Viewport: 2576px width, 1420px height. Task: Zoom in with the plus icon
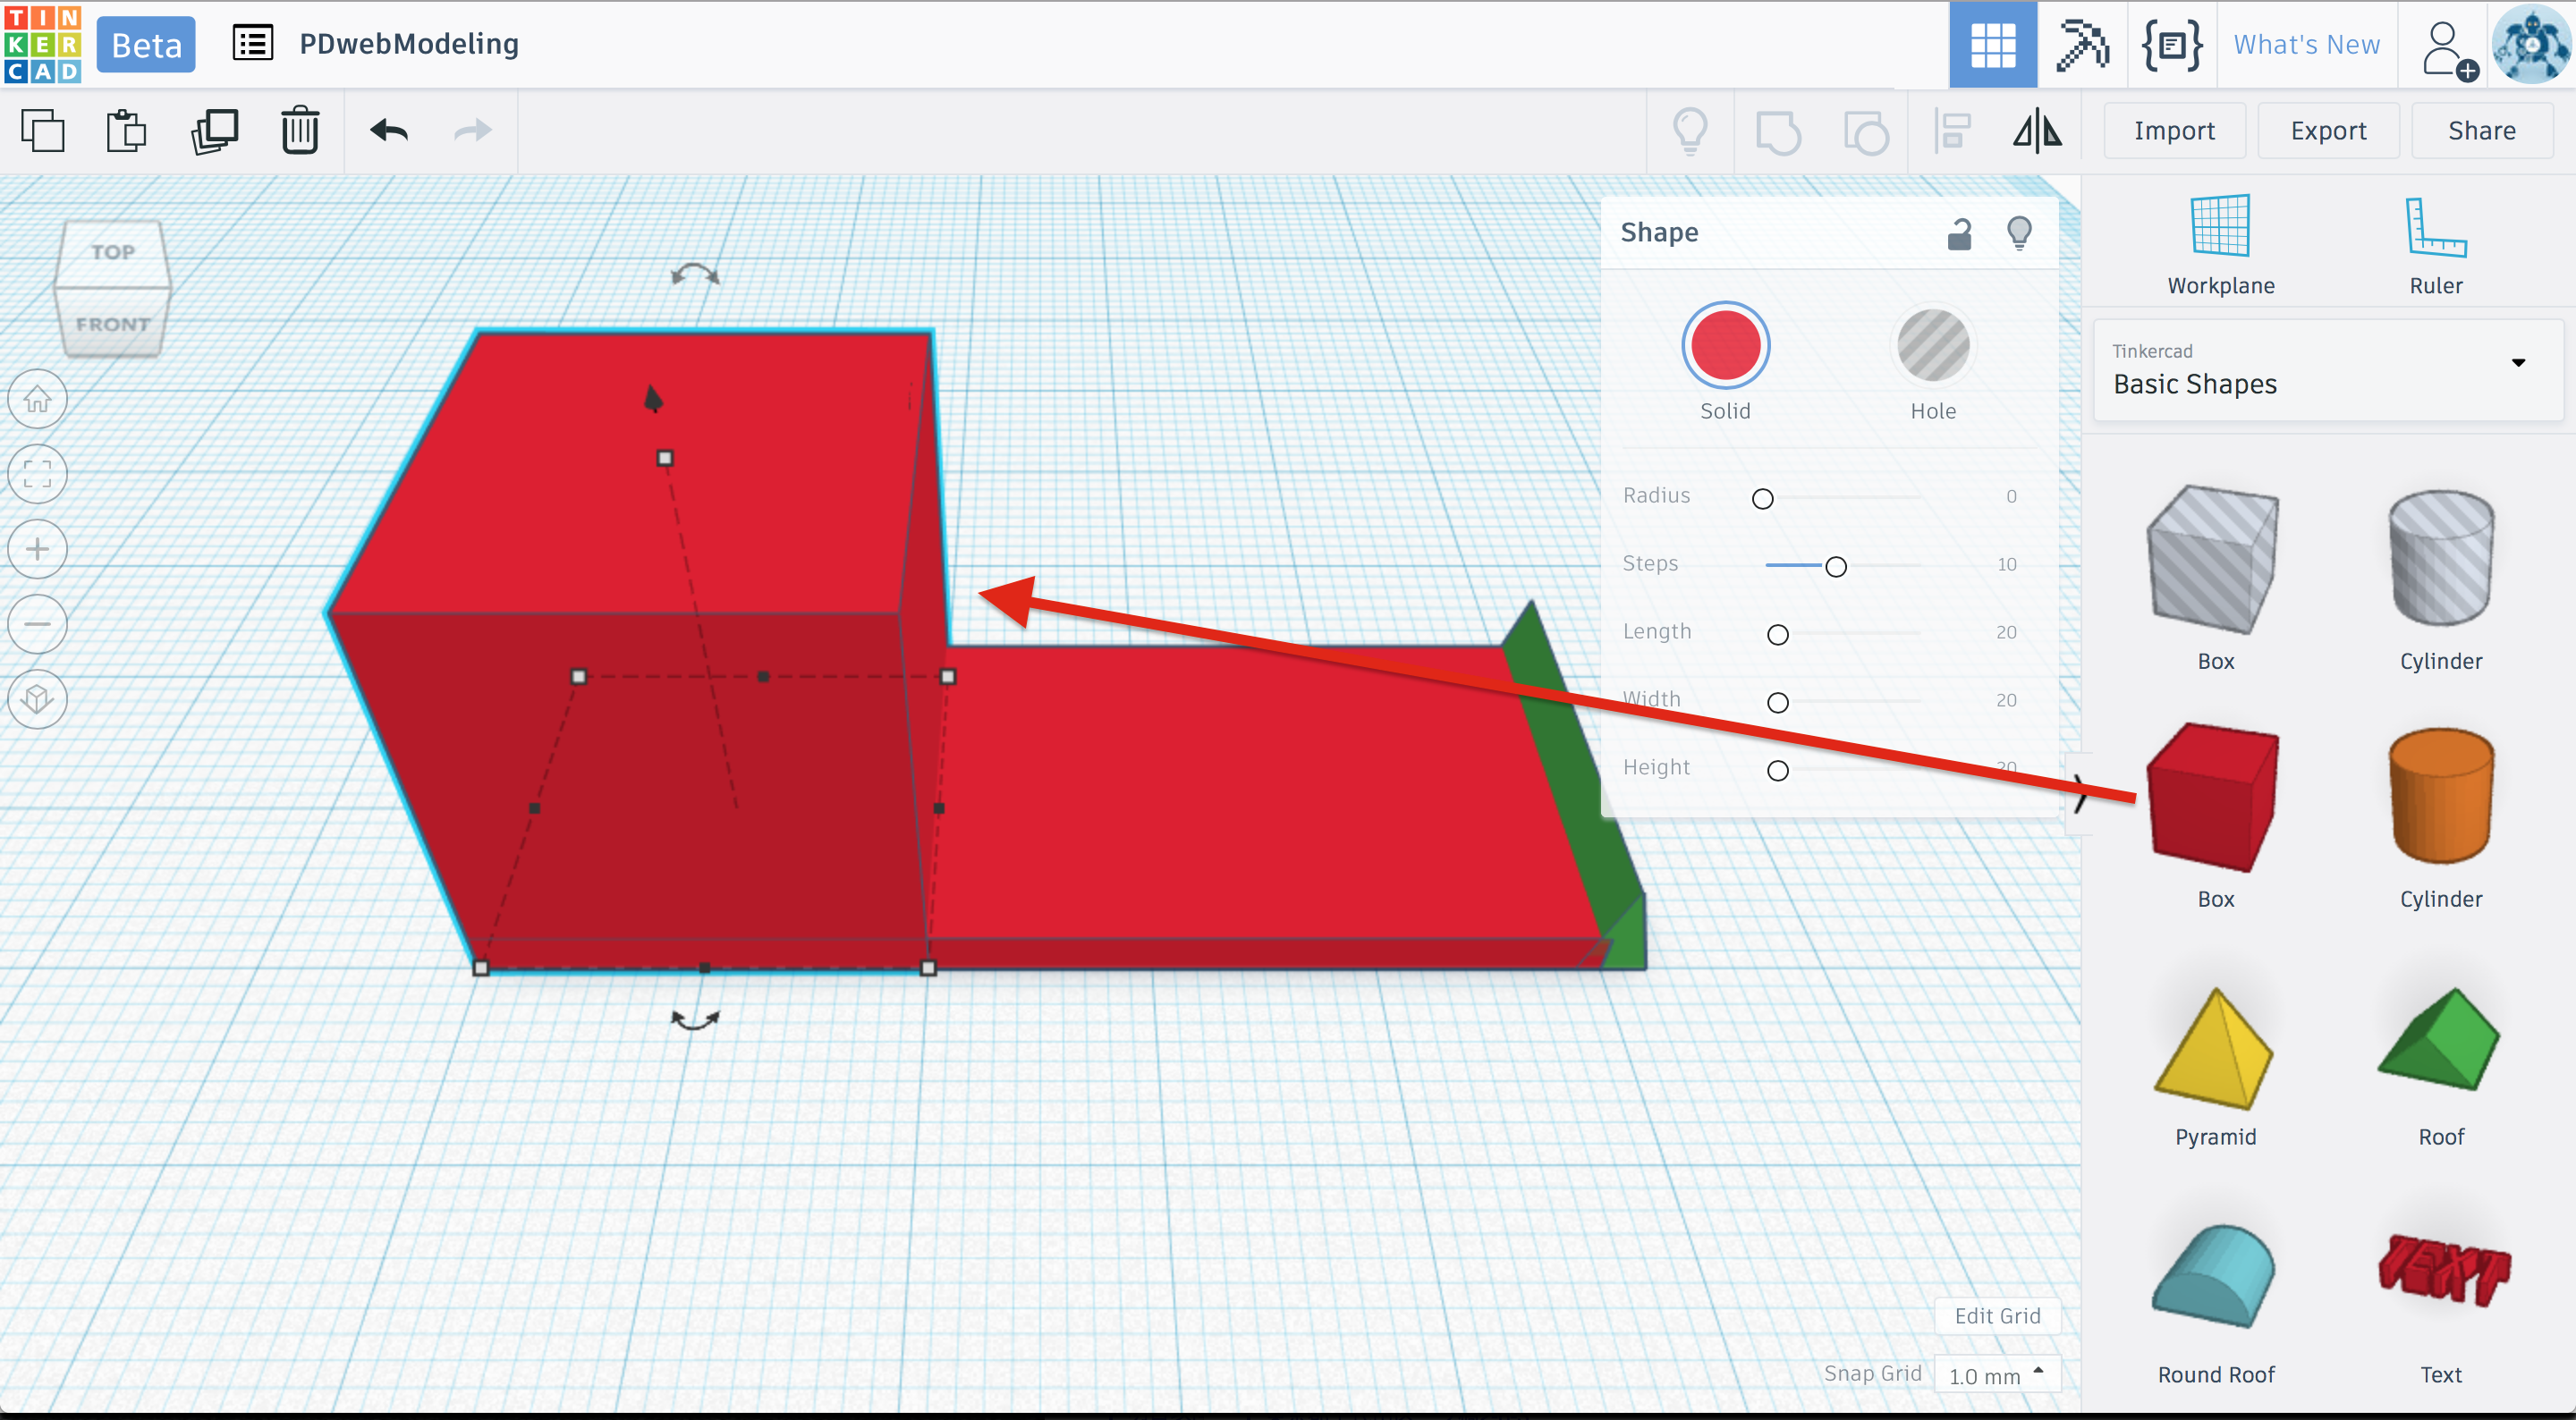[x=38, y=549]
